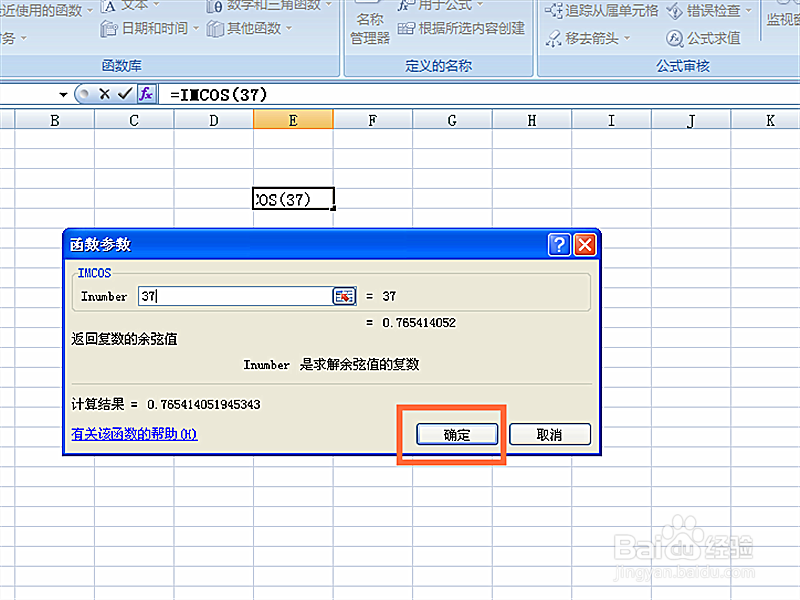This screenshot has width=800, height=600.
Task: Select column C header
Action: click(x=134, y=120)
